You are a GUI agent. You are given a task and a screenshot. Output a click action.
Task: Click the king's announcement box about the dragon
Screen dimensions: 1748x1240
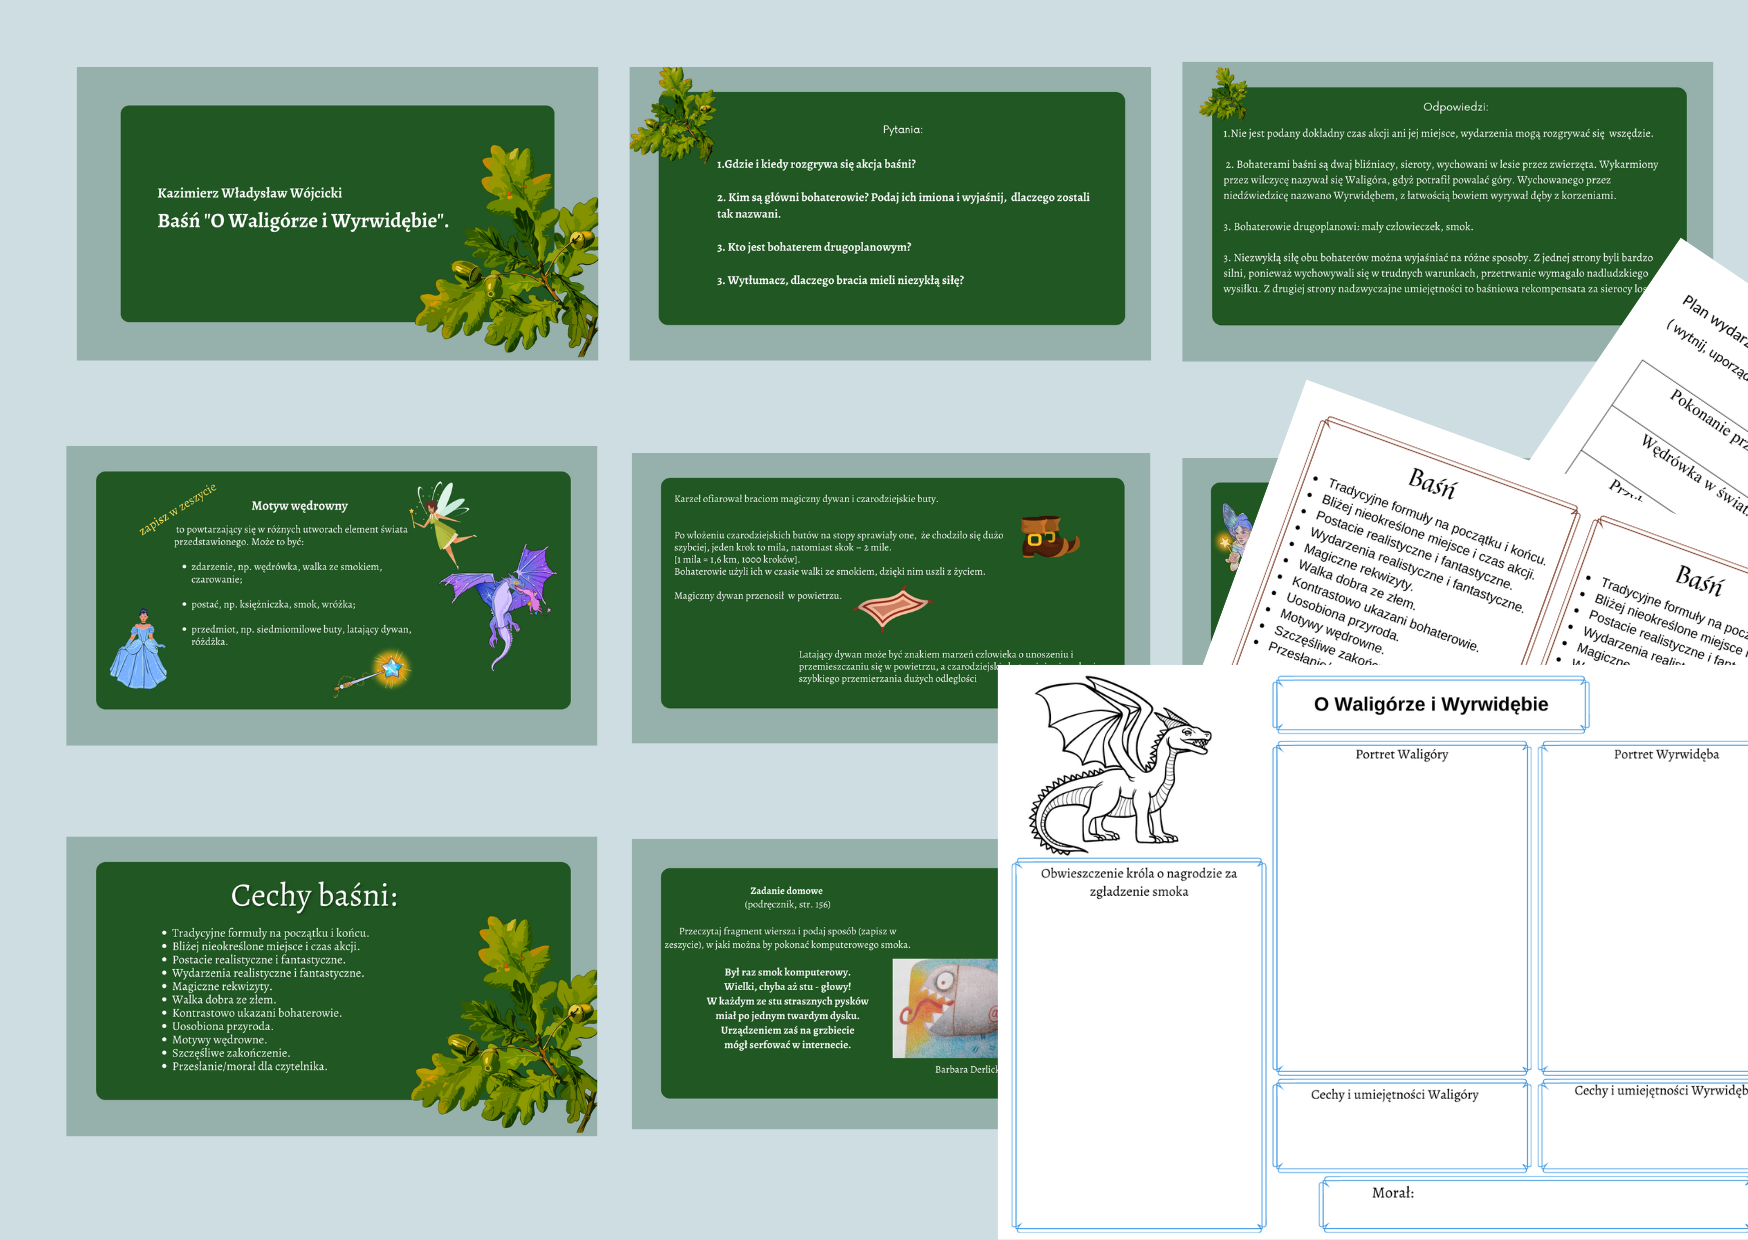1138,1050
